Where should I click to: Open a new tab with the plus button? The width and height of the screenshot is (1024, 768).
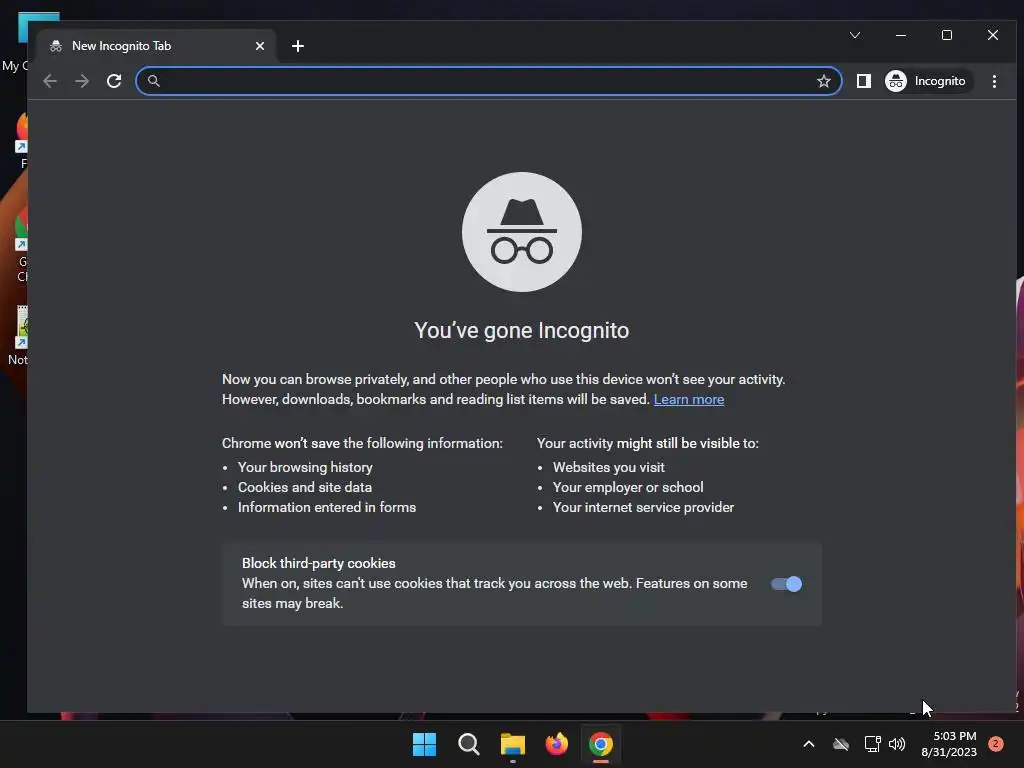[298, 46]
